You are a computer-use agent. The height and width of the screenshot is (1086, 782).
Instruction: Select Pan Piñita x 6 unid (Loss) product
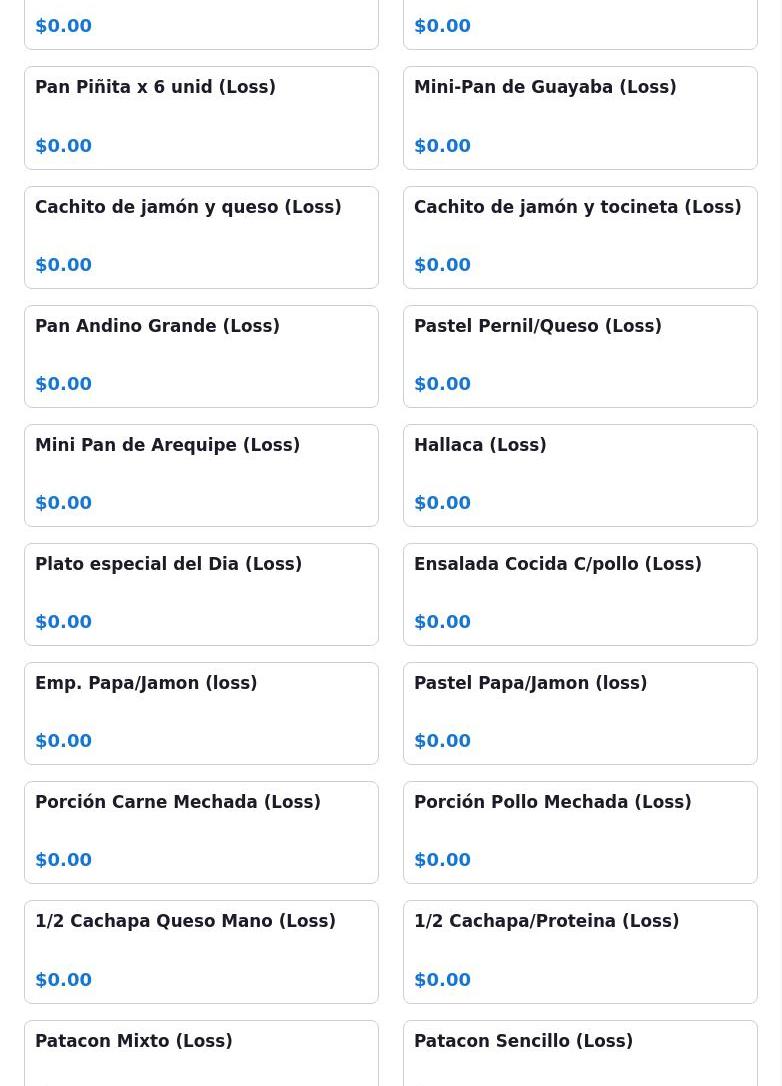tap(201, 118)
